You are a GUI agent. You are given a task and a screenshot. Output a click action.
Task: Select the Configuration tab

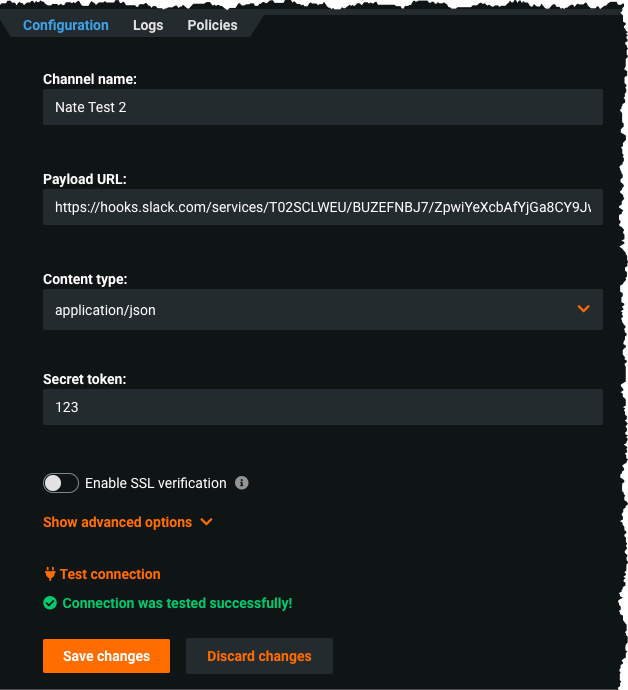(66, 25)
